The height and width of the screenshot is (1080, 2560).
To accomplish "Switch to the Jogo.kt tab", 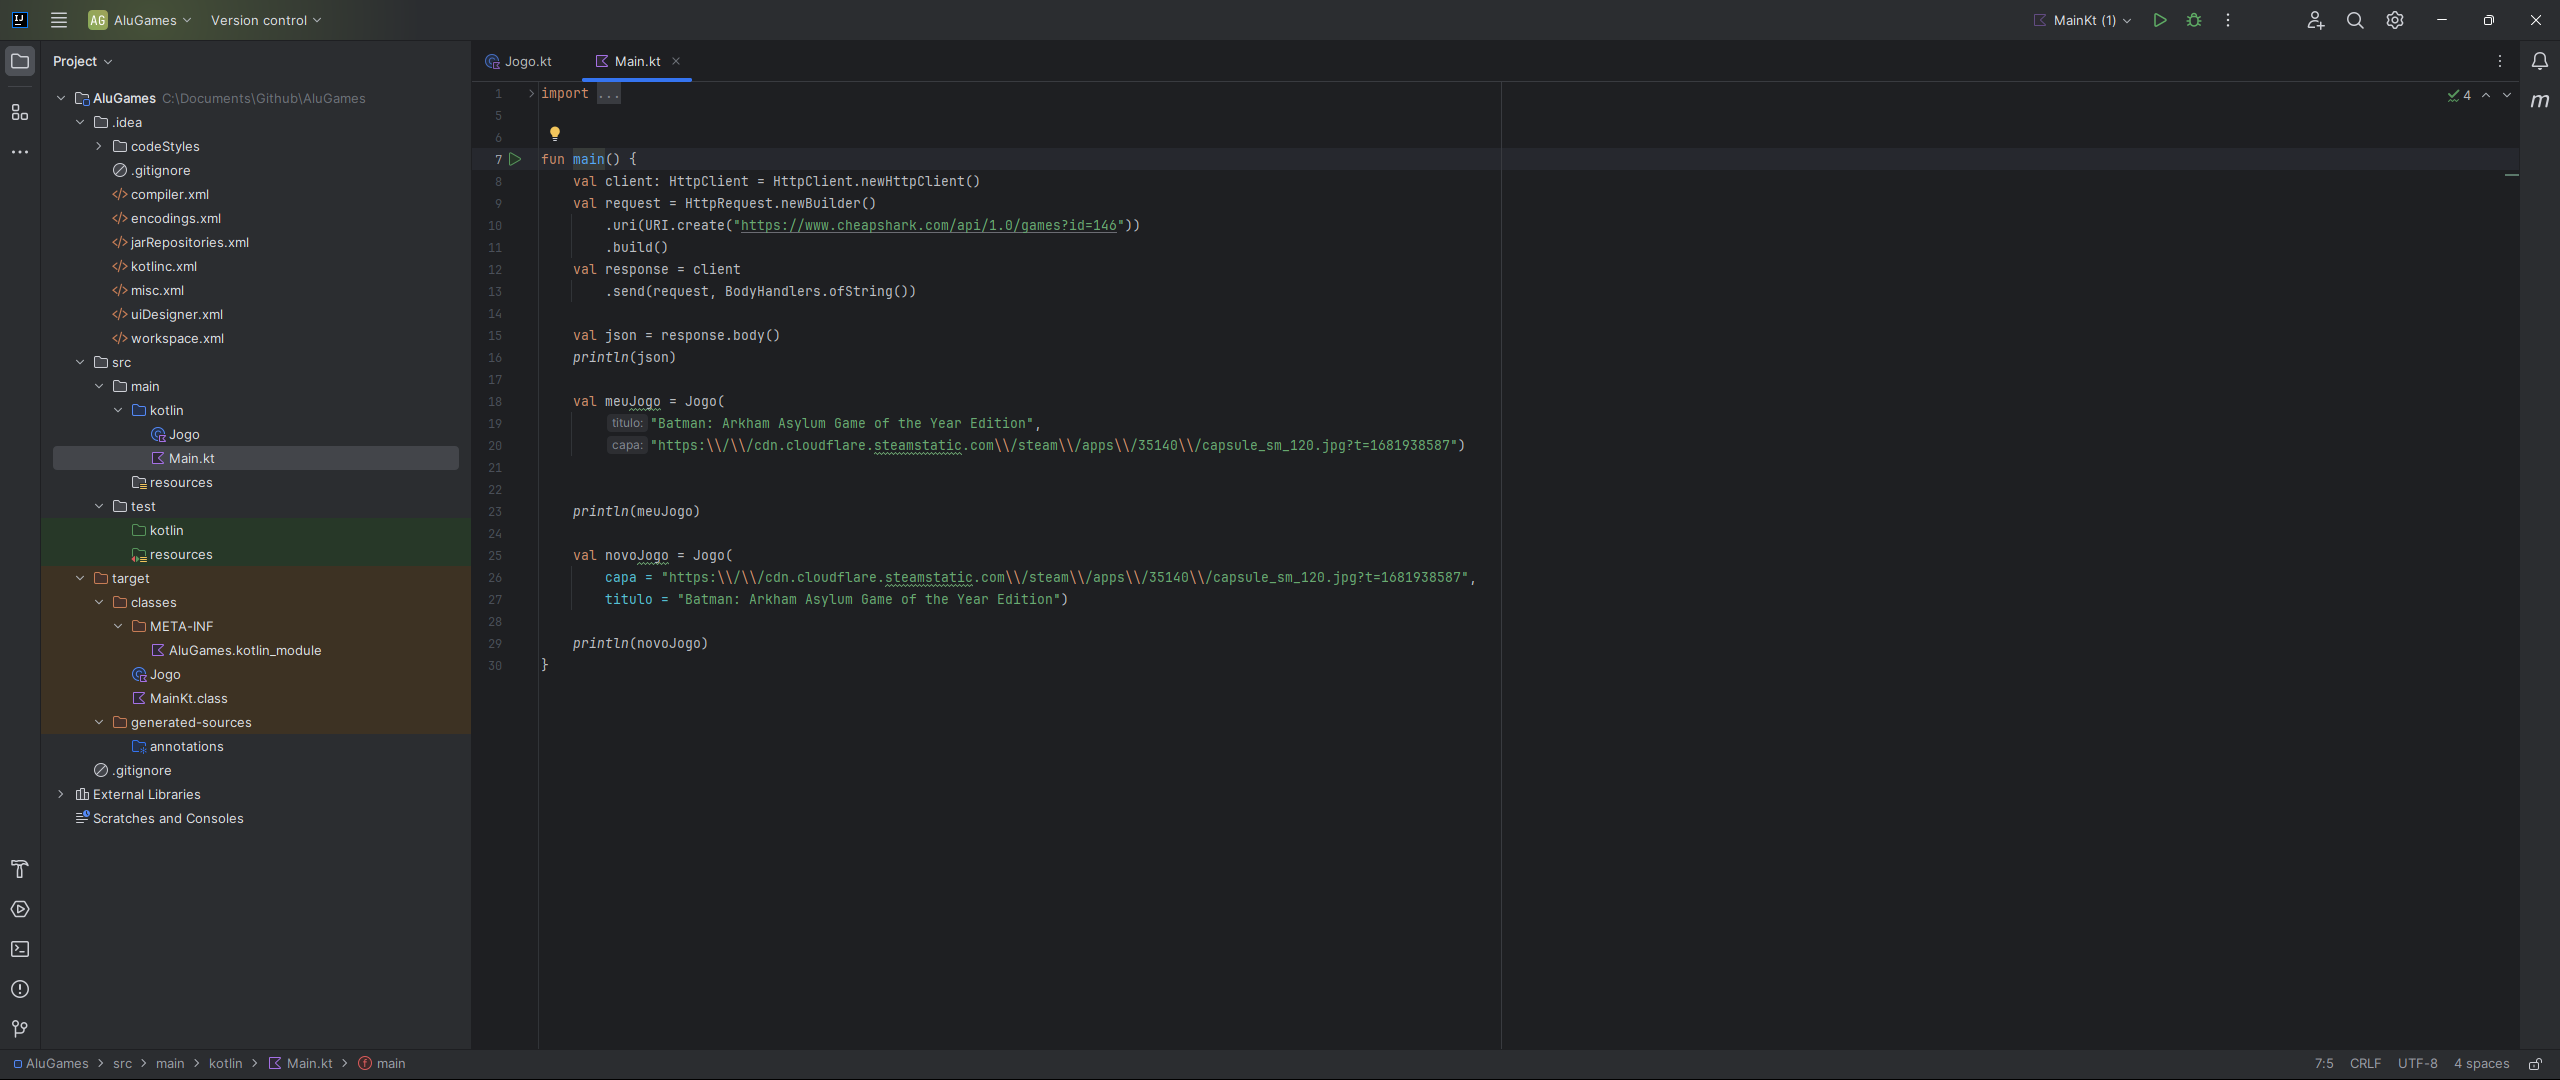I will (520, 61).
